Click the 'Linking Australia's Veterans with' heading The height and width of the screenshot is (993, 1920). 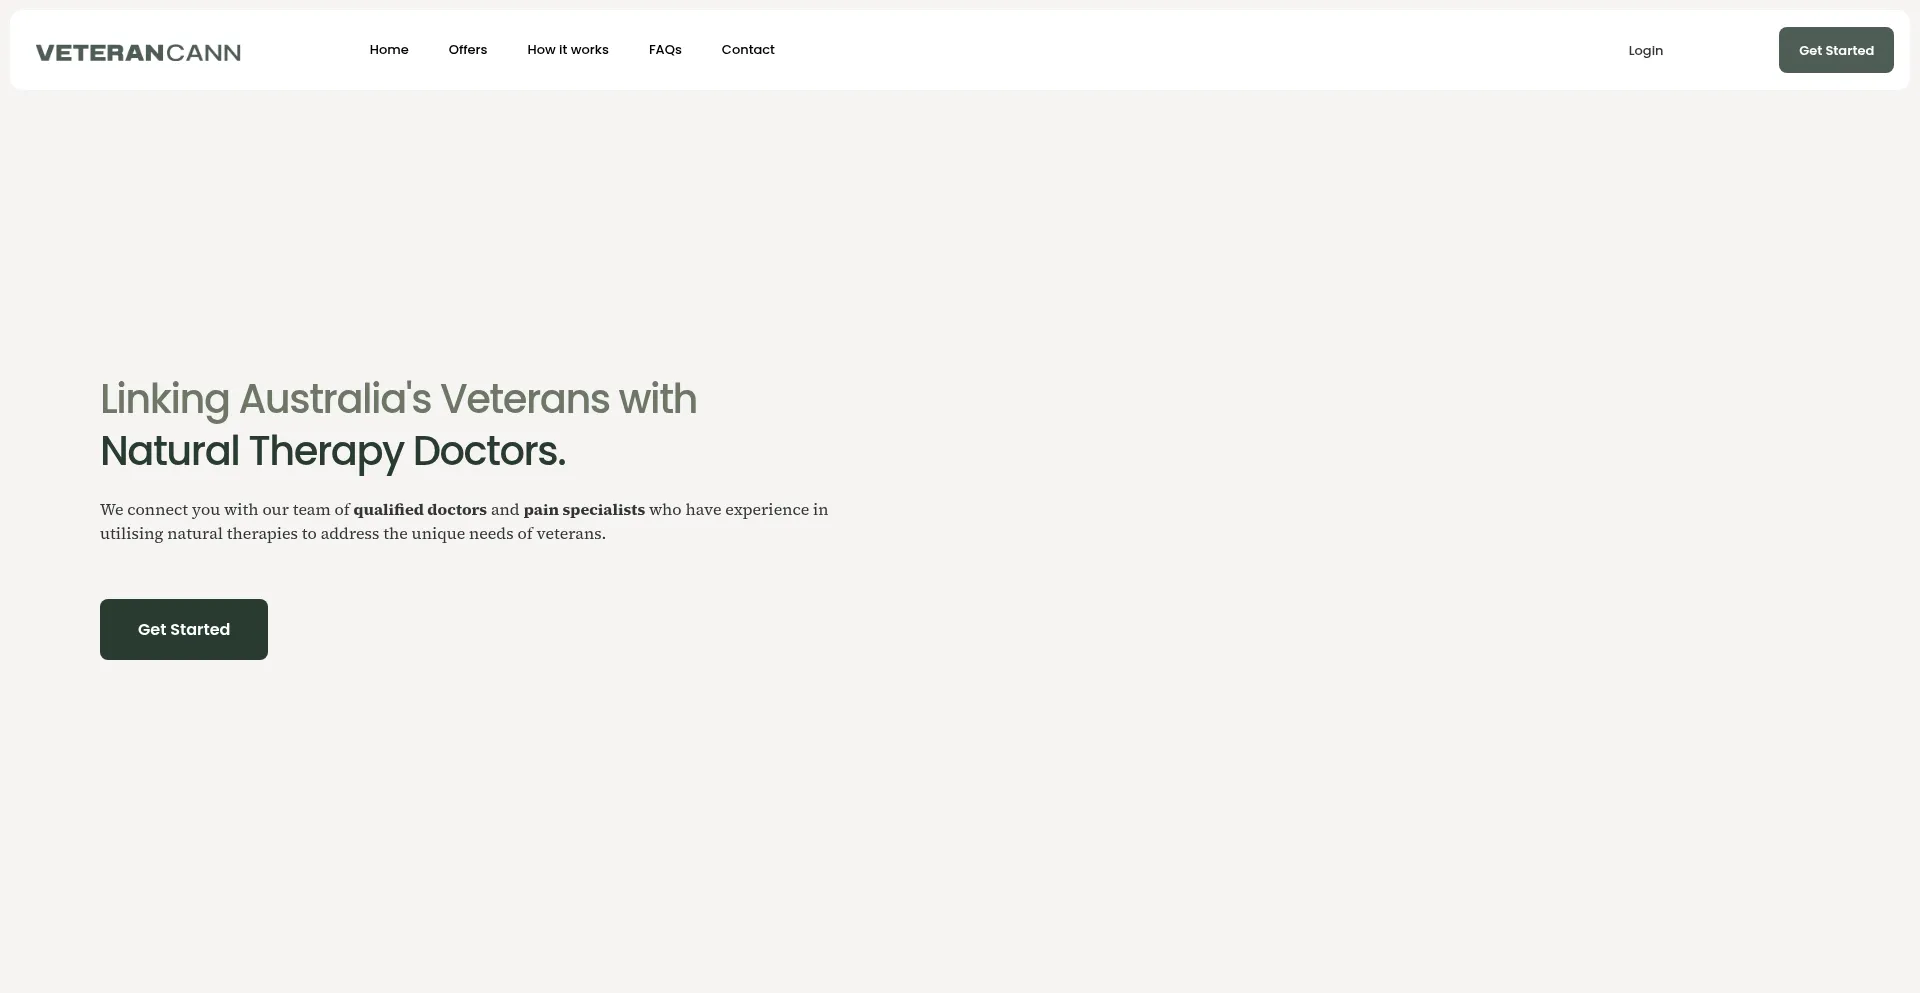click(398, 399)
